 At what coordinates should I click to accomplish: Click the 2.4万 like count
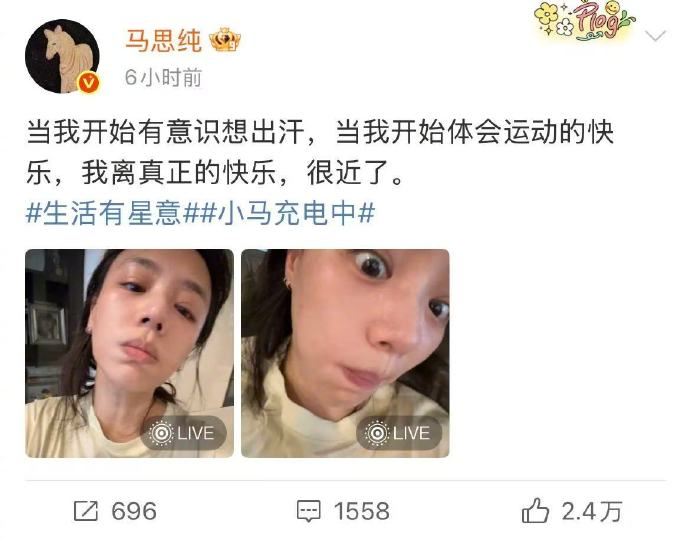coord(591,511)
